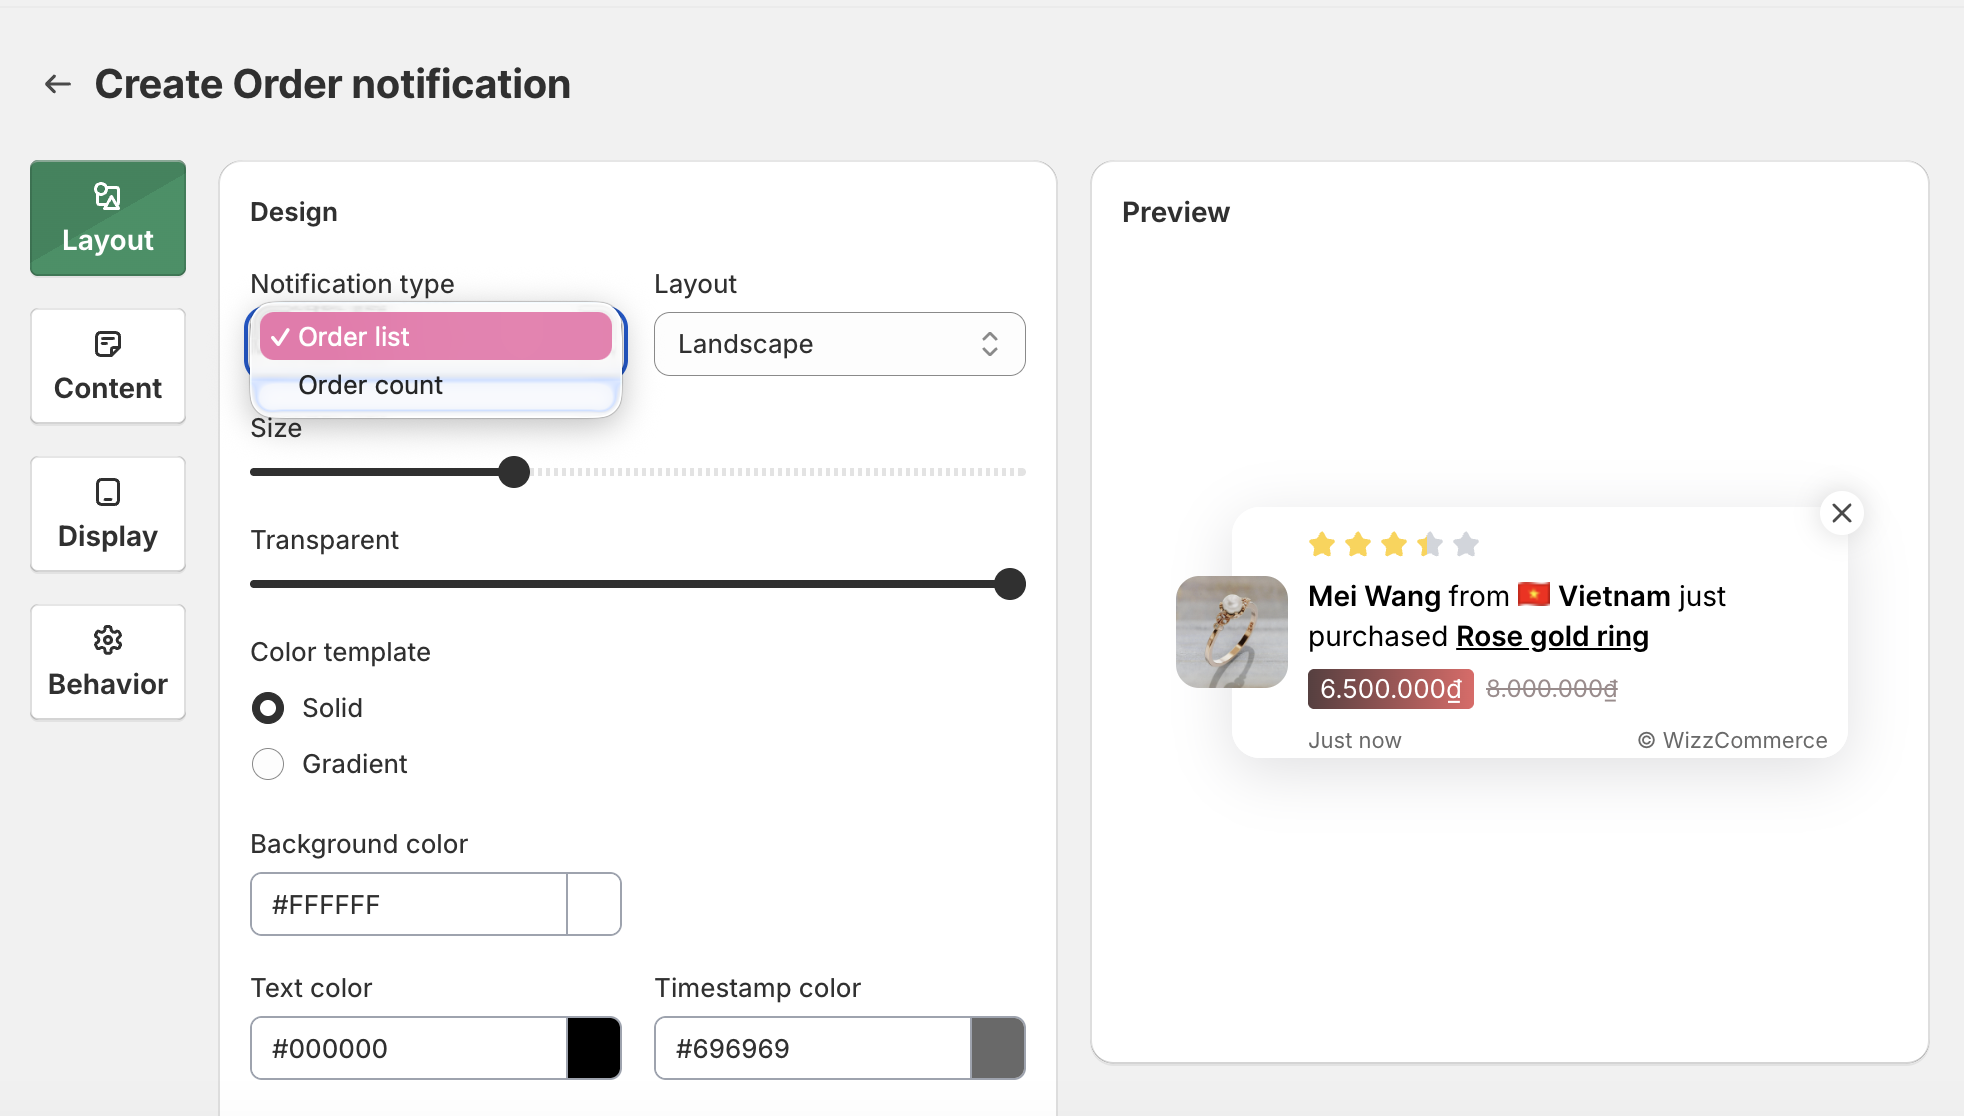
Task: Open the Landscape layout dropdown
Action: point(839,344)
